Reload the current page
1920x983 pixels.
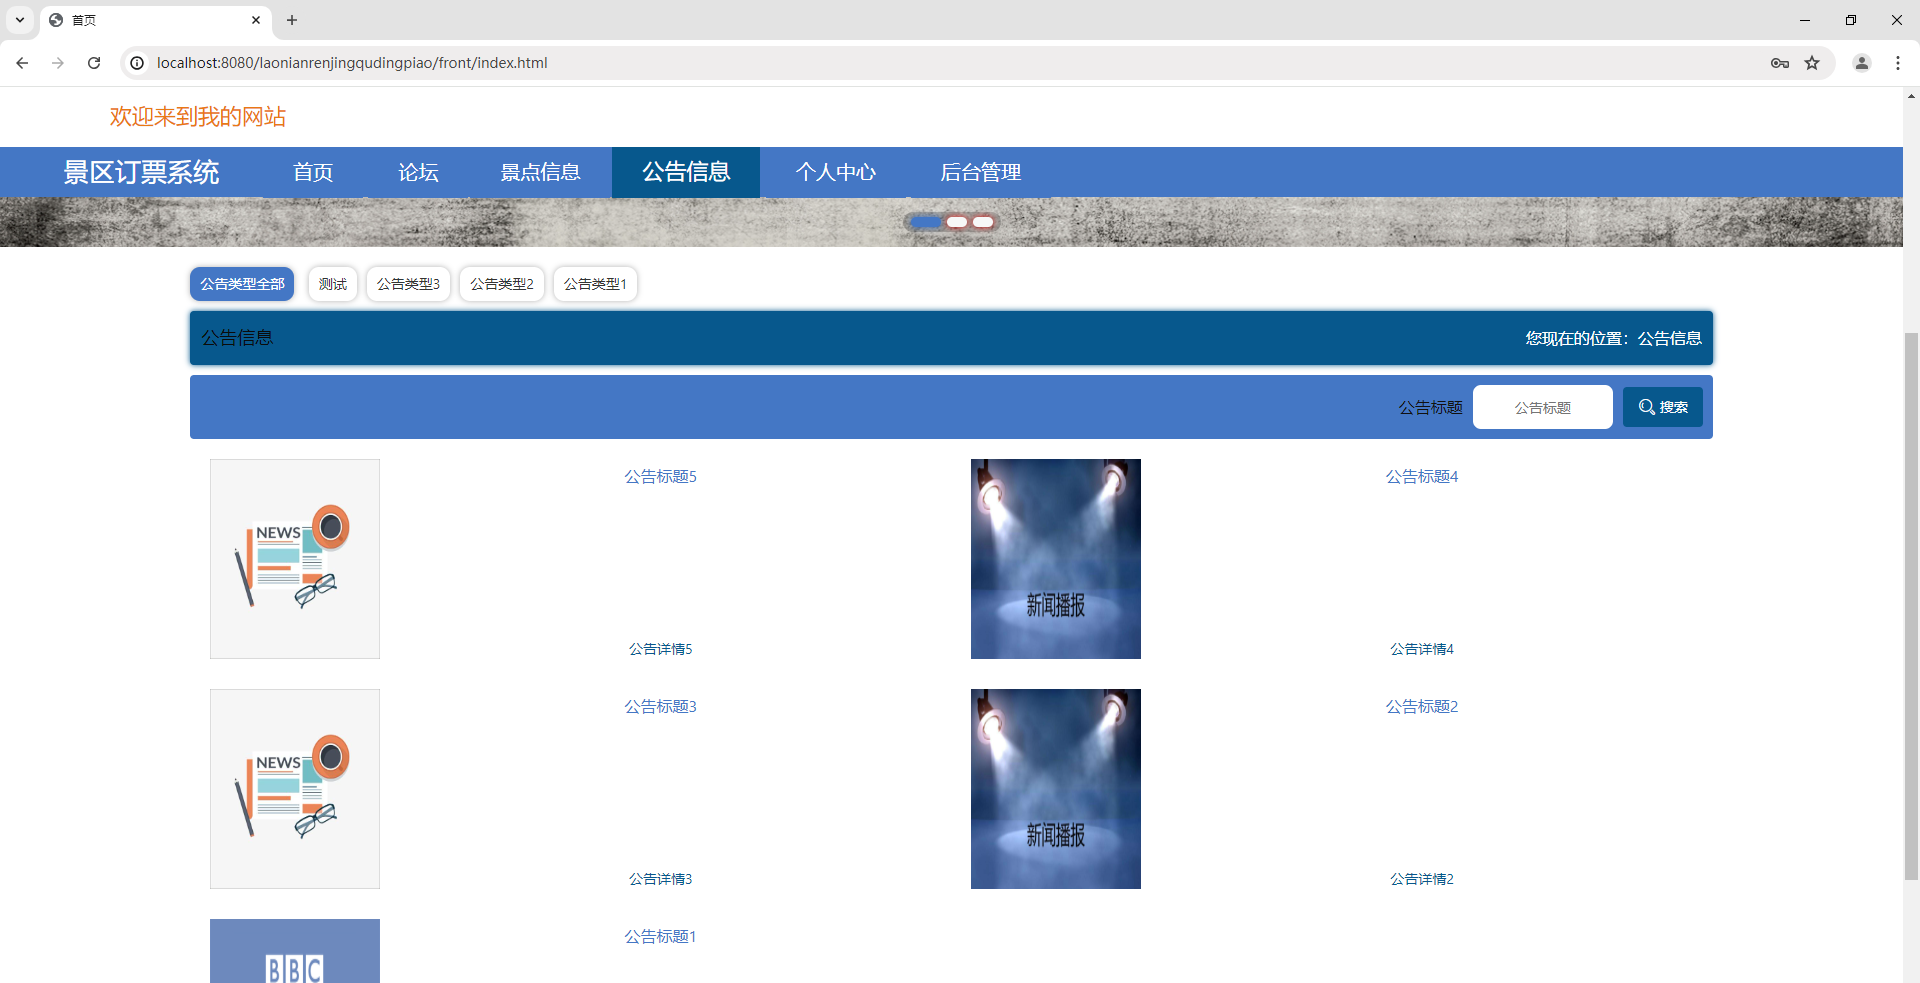[x=94, y=63]
